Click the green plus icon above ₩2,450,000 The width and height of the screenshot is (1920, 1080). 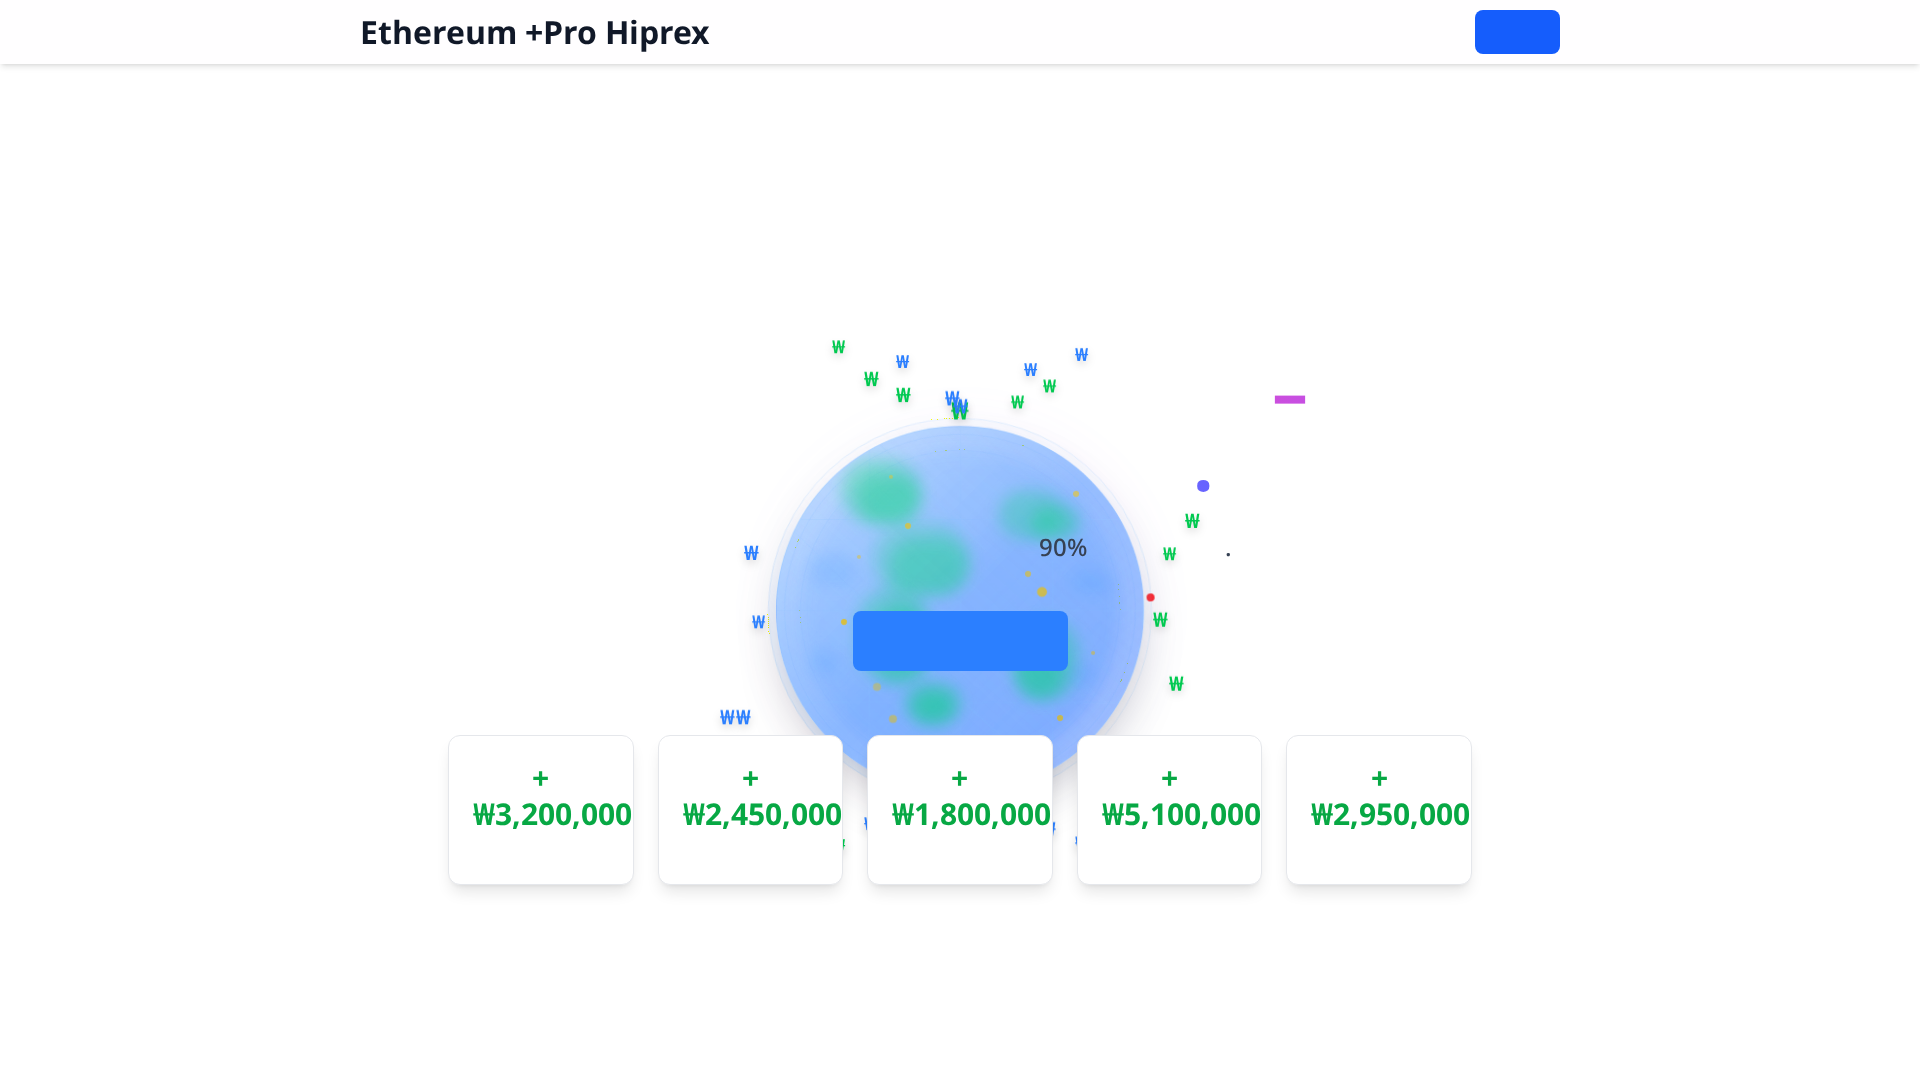click(750, 777)
